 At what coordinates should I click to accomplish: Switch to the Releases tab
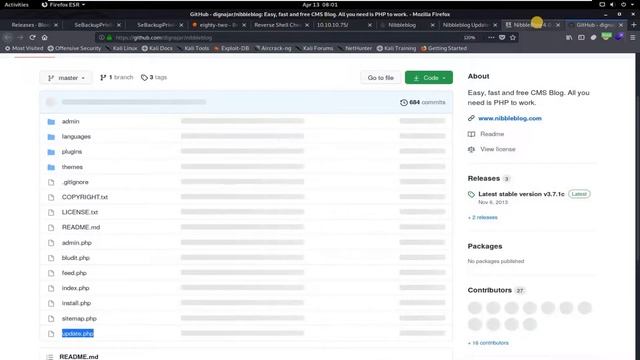(31, 25)
